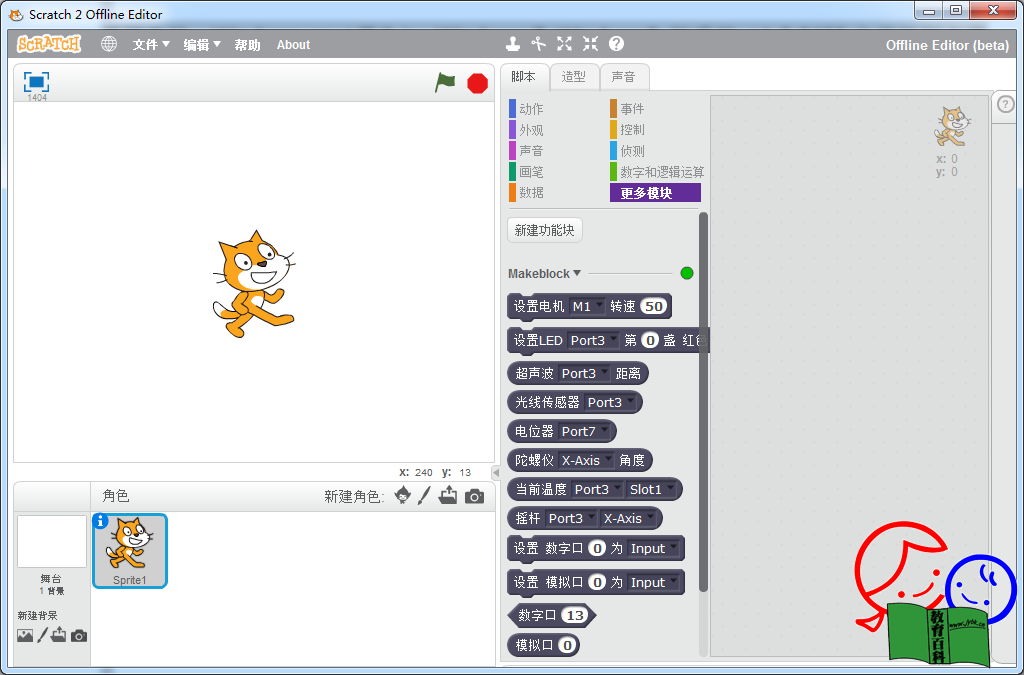Open Port3 dropdown in 超声波 block
Screen dimensions: 1024x675
[x=584, y=373]
